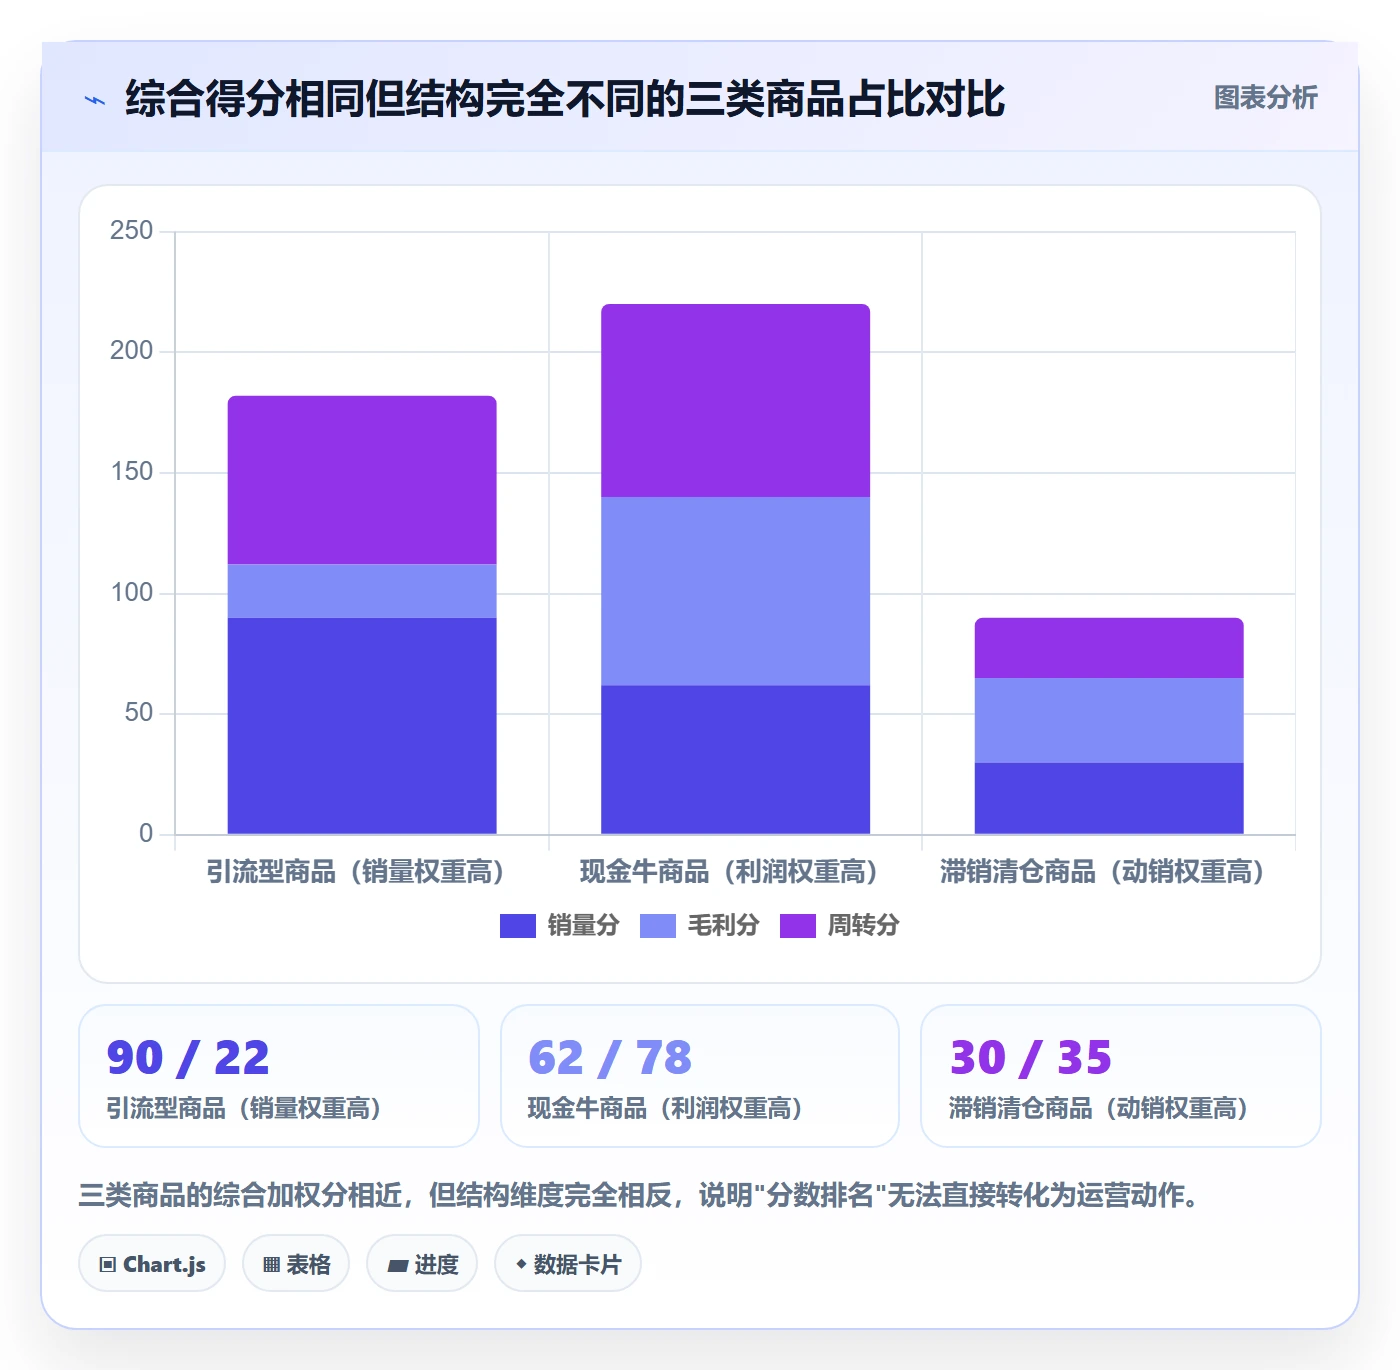
Task: Open the 90 / 22 引流型商品 card
Action: pyautogui.click(x=279, y=1076)
